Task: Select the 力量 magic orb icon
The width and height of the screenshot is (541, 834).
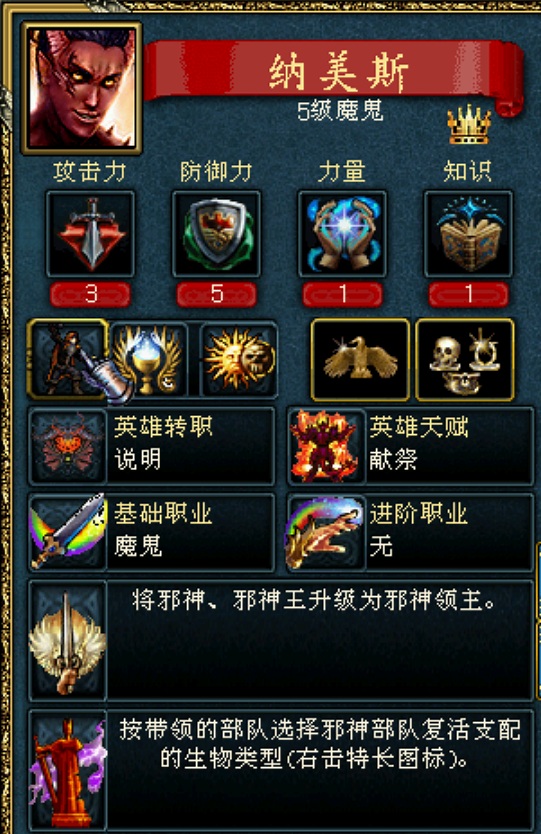Action: 342,233
